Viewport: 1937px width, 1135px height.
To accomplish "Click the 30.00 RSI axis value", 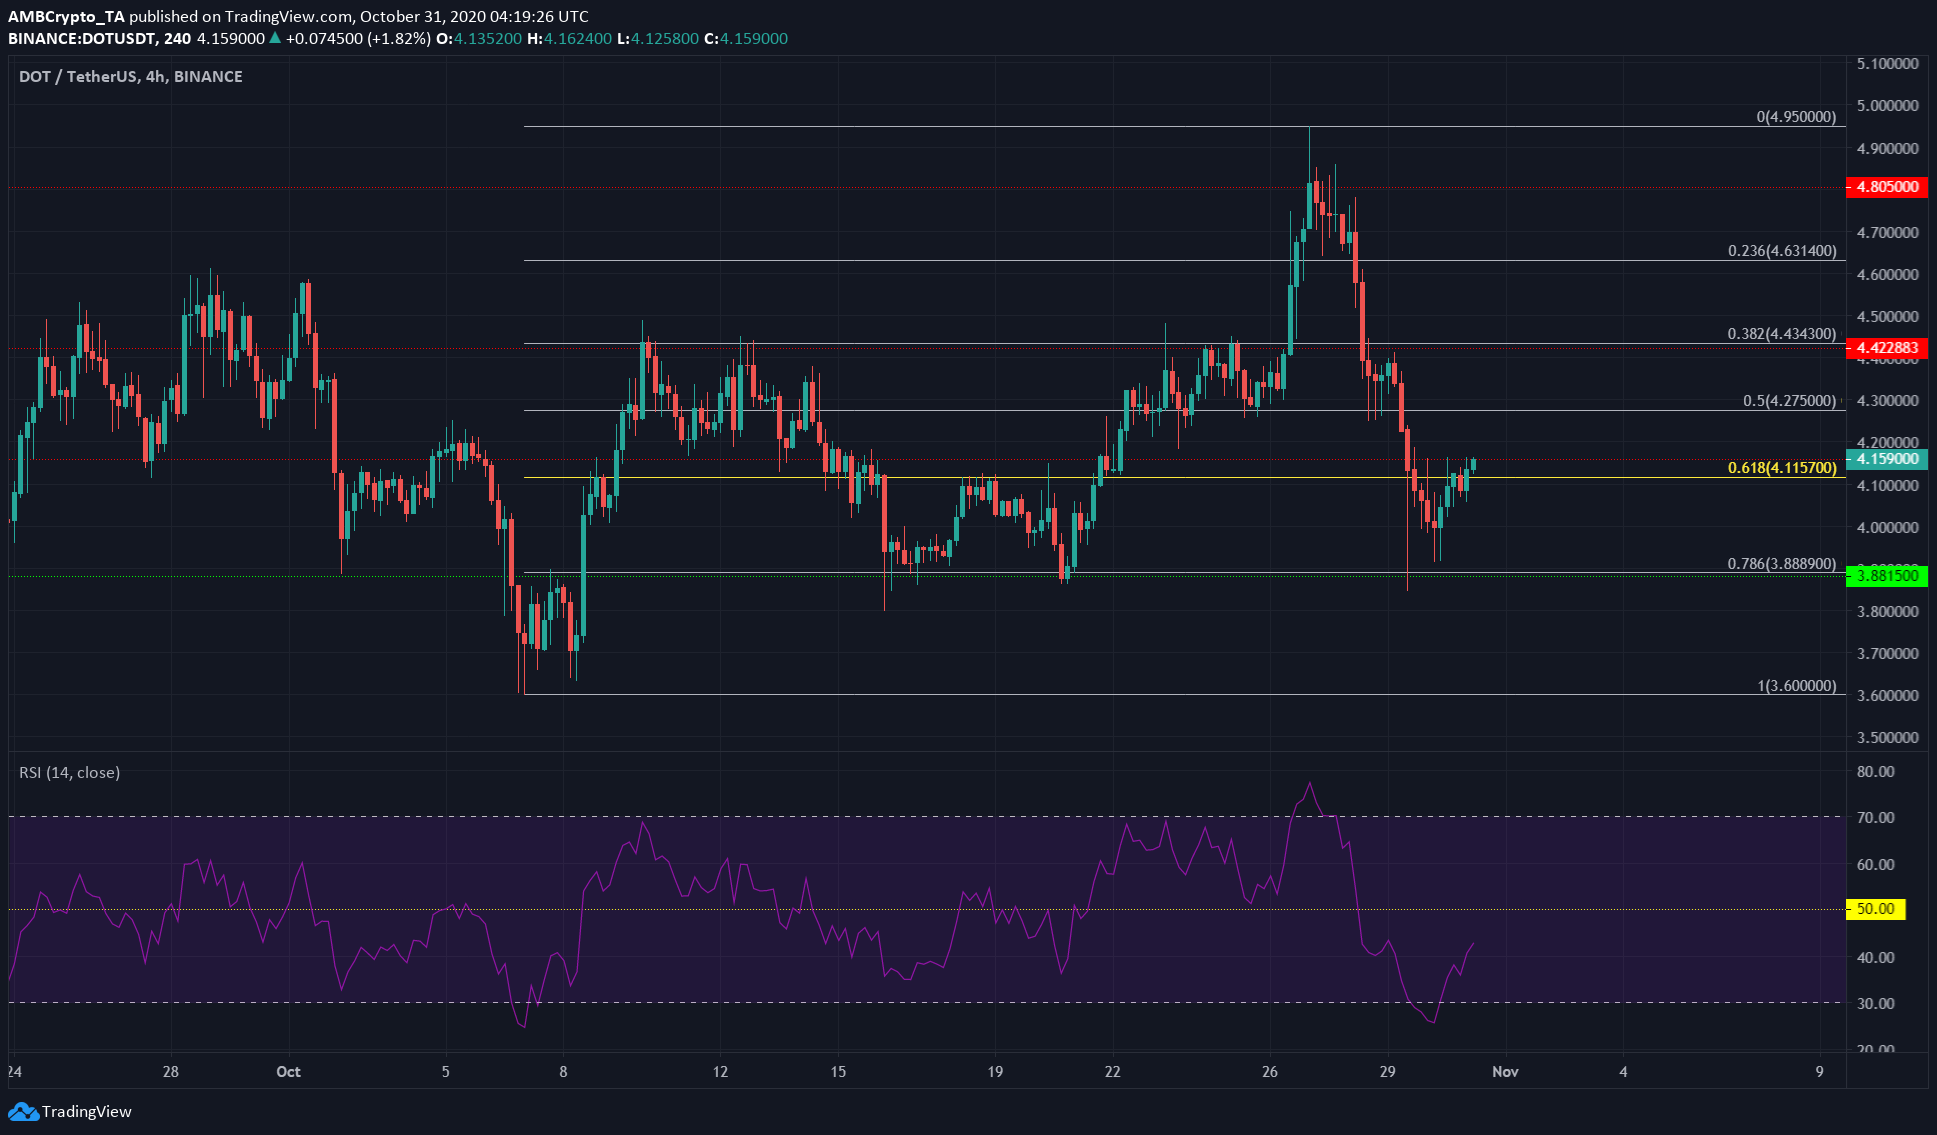I will pyautogui.click(x=1875, y=1004).
